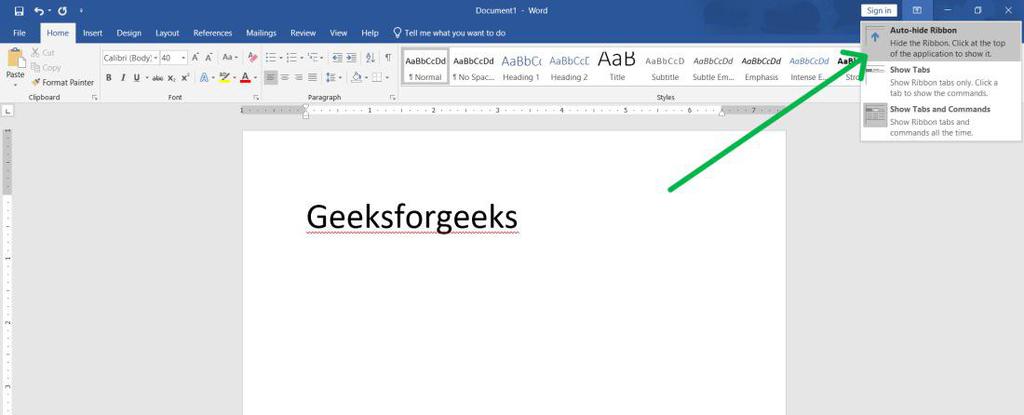Click the Shading paint bucket icon
Viewport: 1024px width, 415px height.
pyautogui.click(x=357, y=78)
